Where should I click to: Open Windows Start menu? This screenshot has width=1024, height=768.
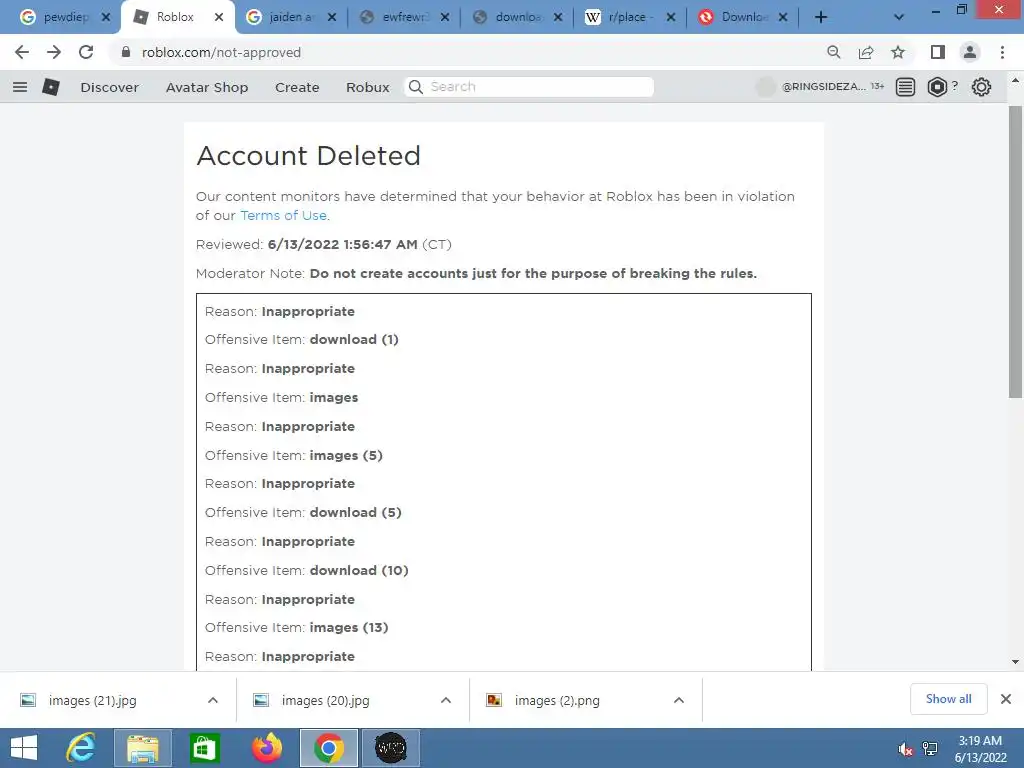coord(24,748)
